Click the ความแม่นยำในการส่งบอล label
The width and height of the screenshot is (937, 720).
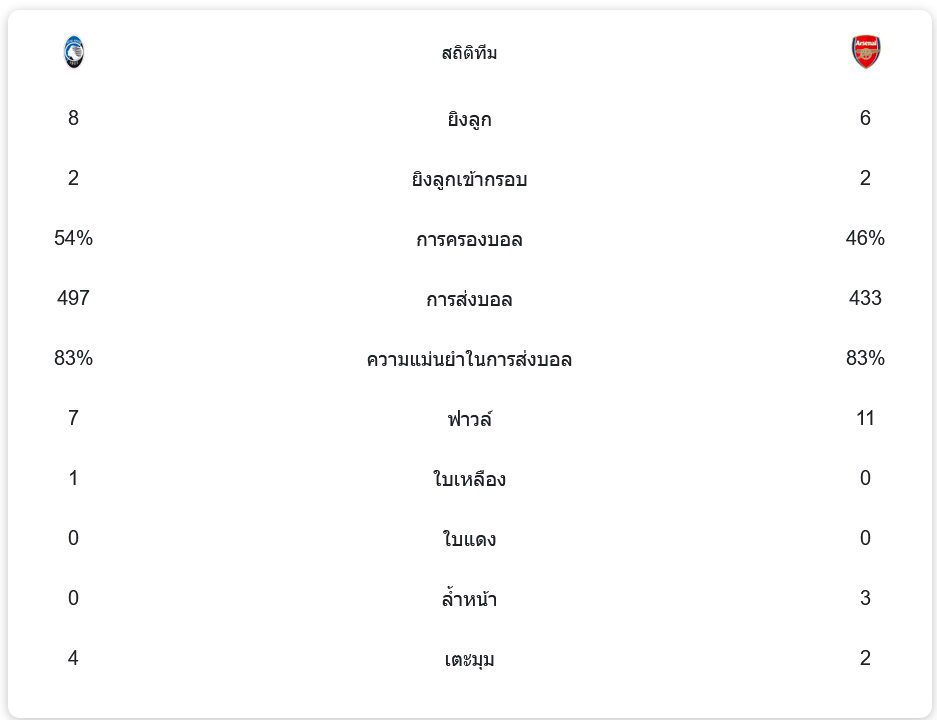pyautogui.click(x=469, y=360)
